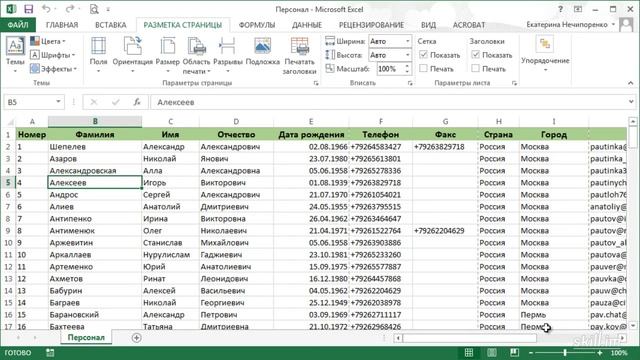Click zoom out minus button
The height and width of the screenshot is (360, 640).
click(x=531, y=353)
